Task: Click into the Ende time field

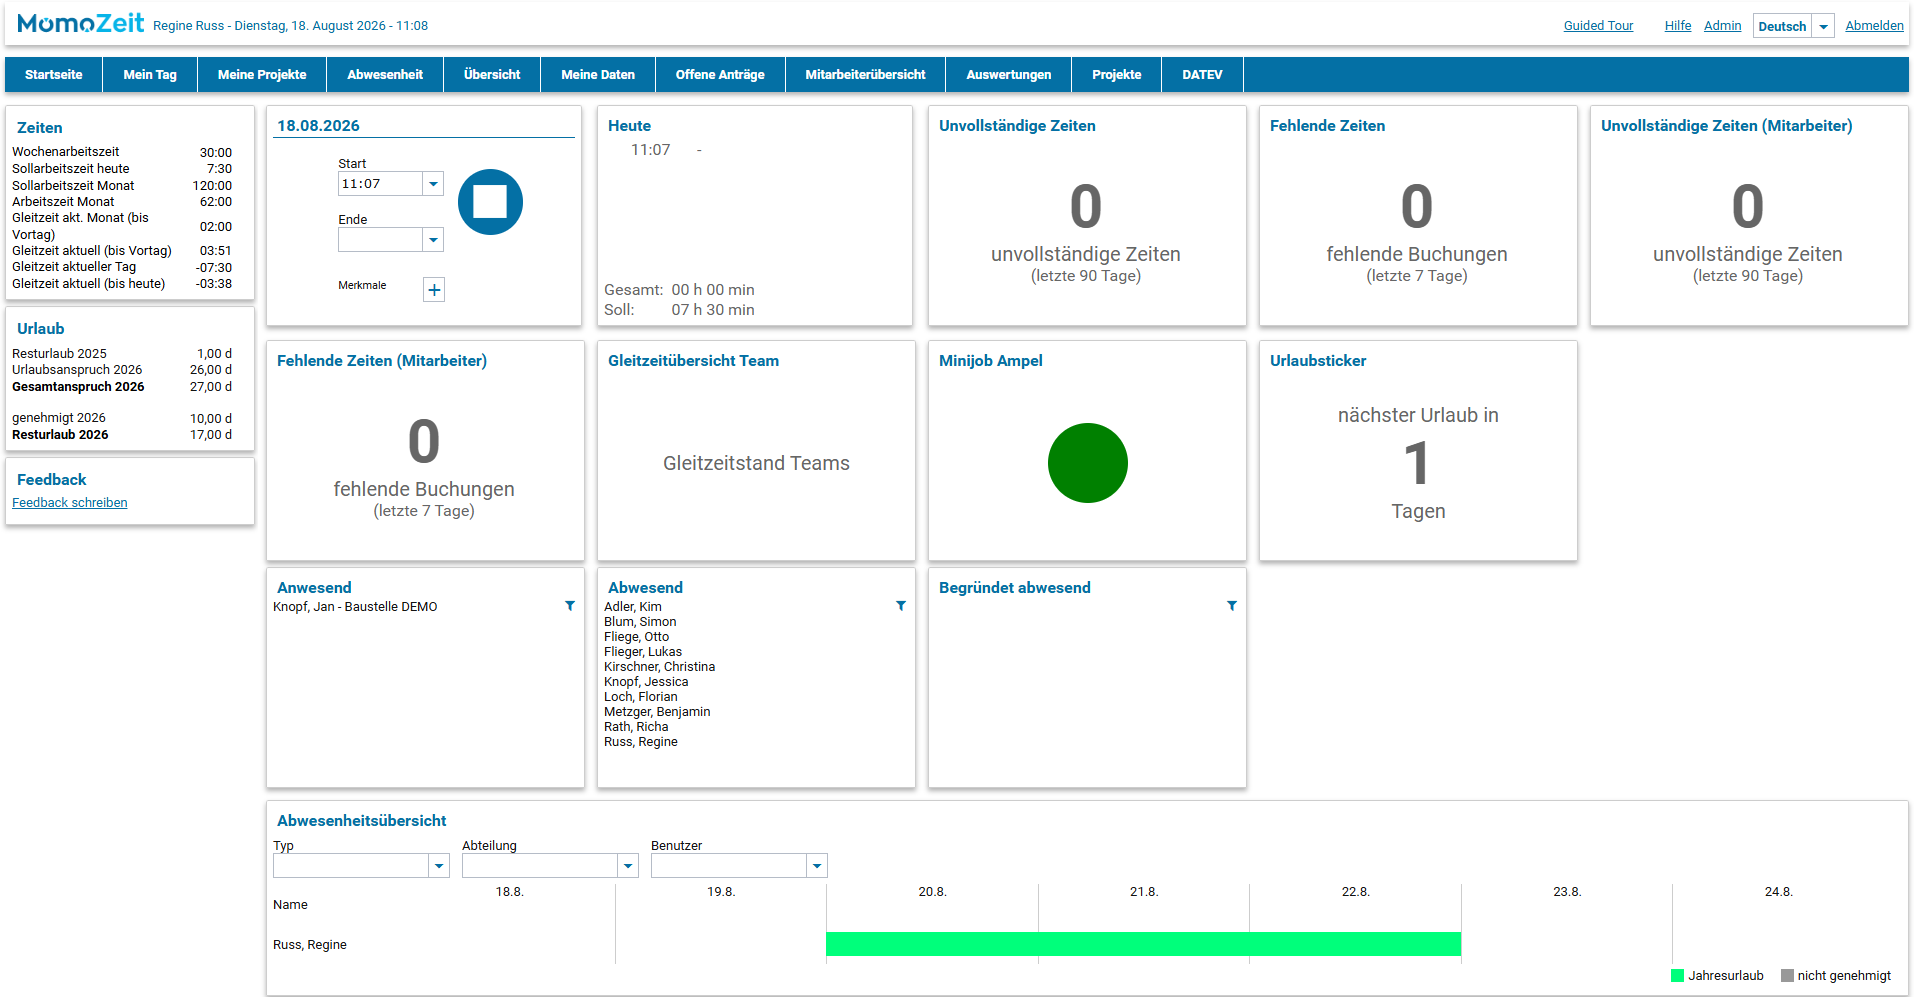Action: click(381, 240)
